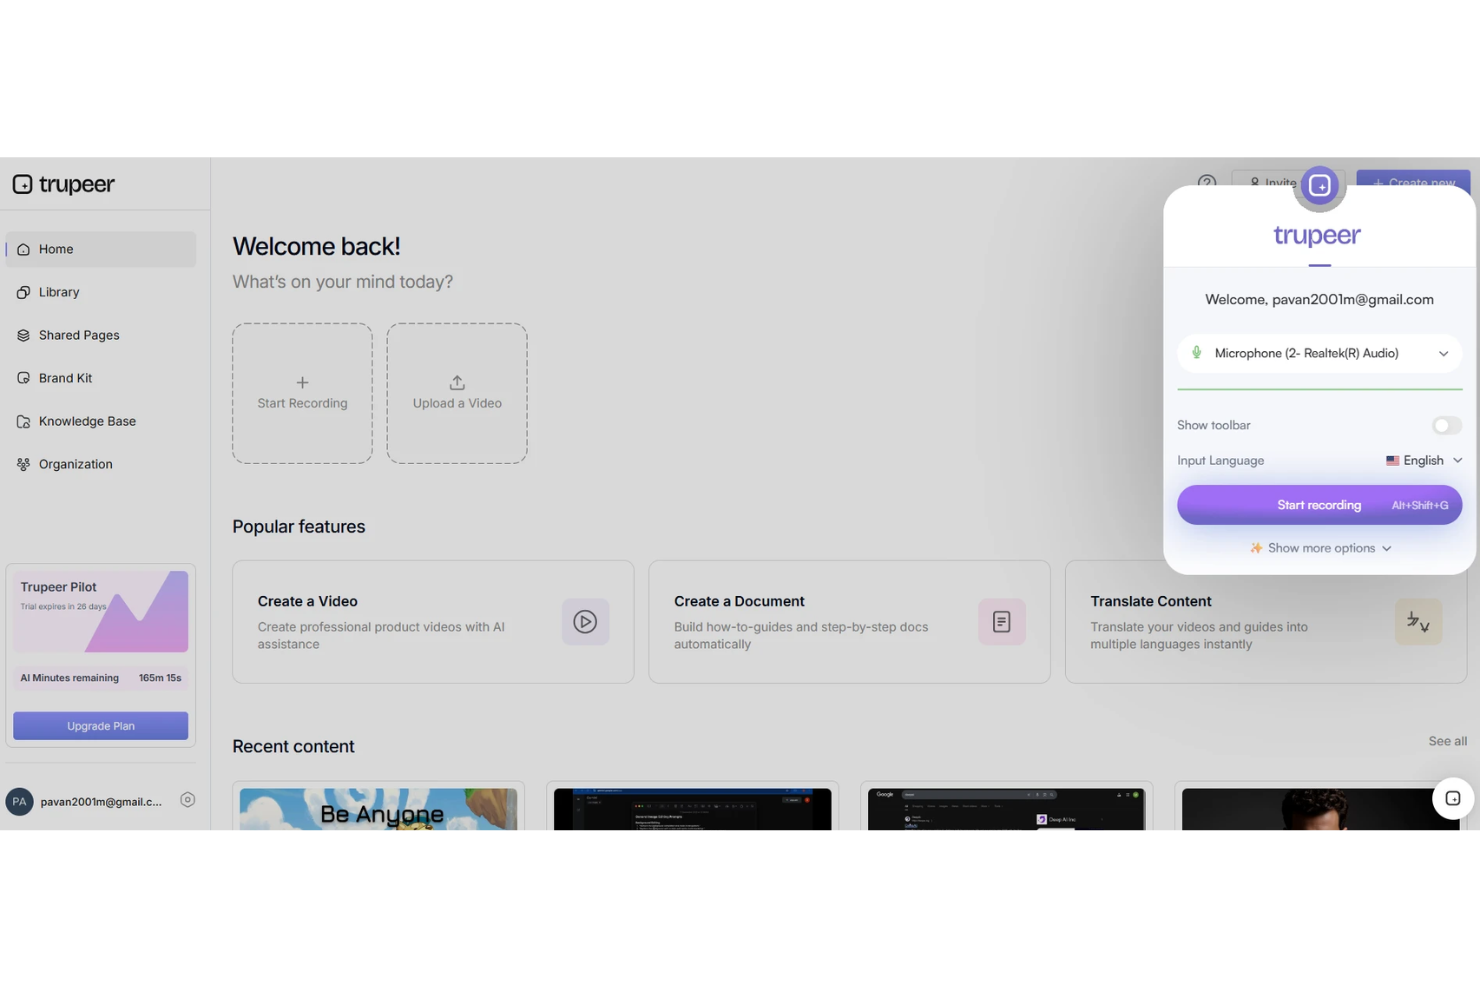
Task: Toggle the Show toolbar switch
Action: 1446,425
